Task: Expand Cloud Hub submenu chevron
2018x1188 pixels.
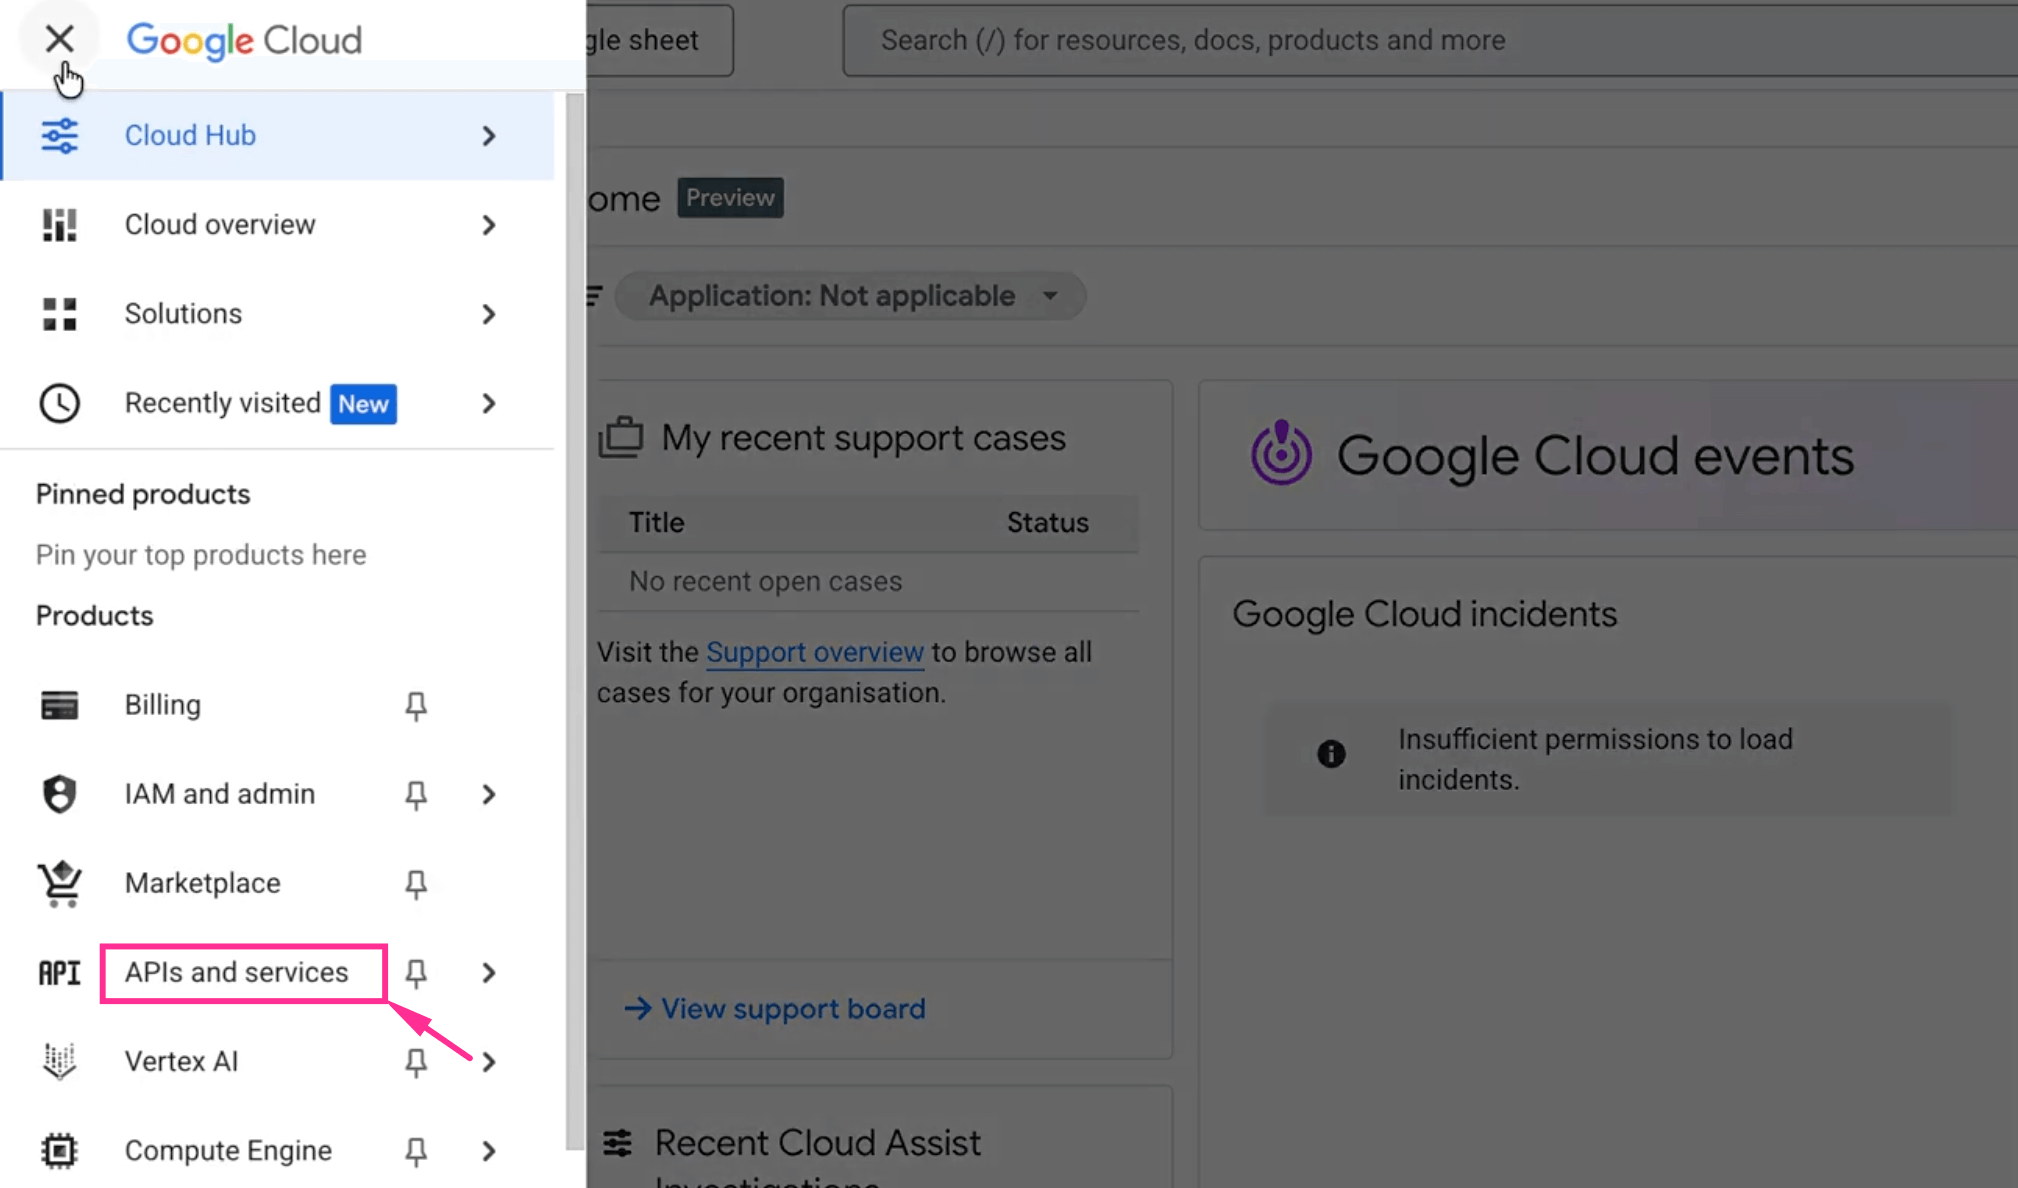Action: (x=488, y=136)
